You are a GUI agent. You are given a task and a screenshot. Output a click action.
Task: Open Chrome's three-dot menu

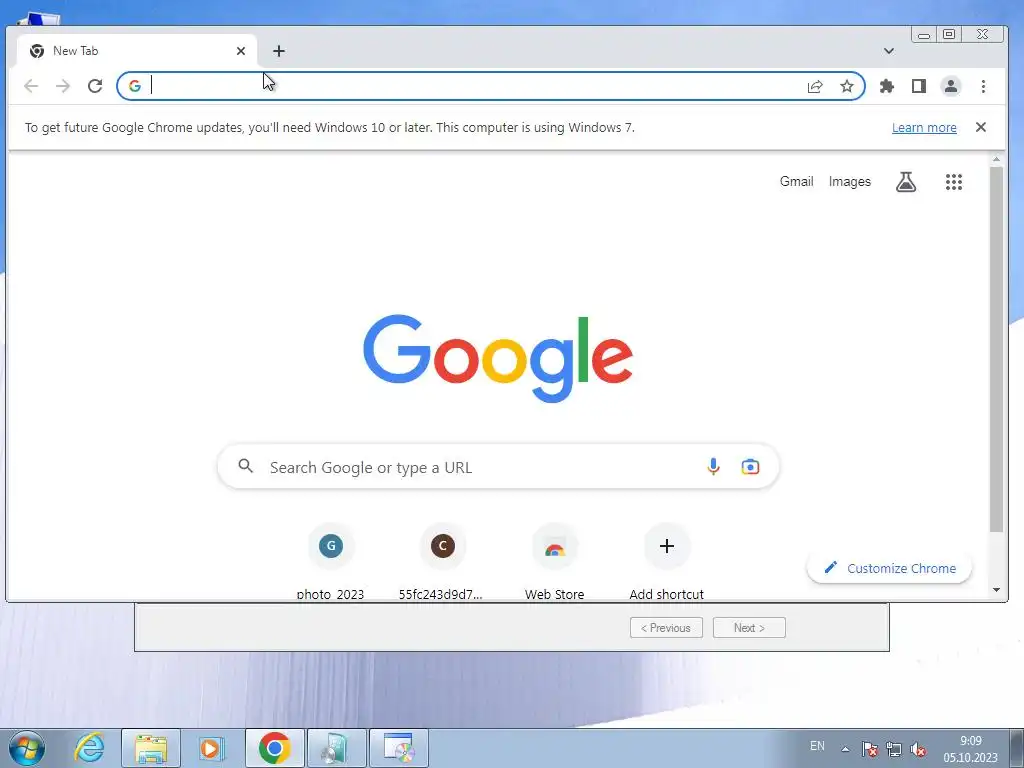click(983, 86)
